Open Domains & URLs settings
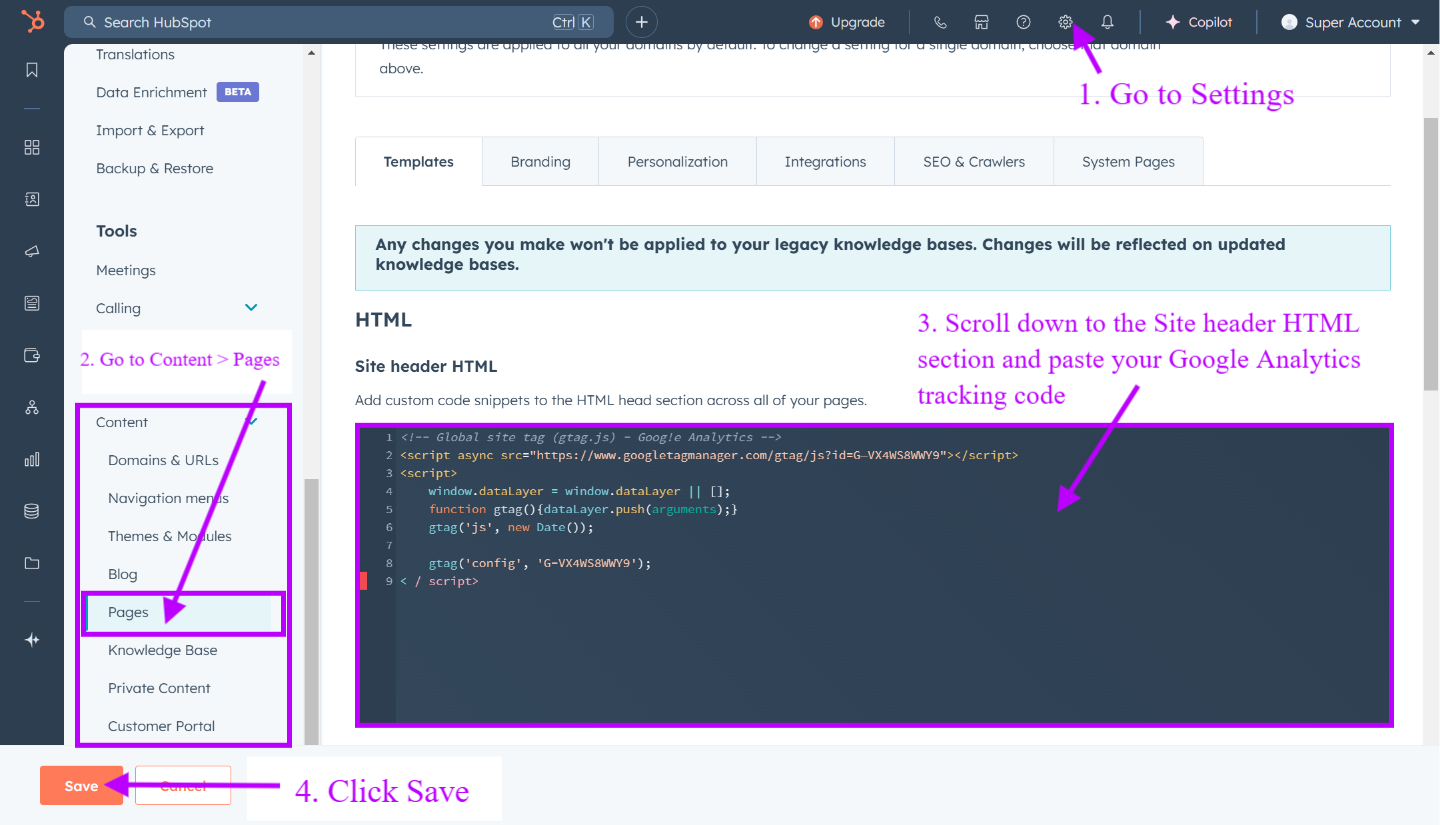 163,460
